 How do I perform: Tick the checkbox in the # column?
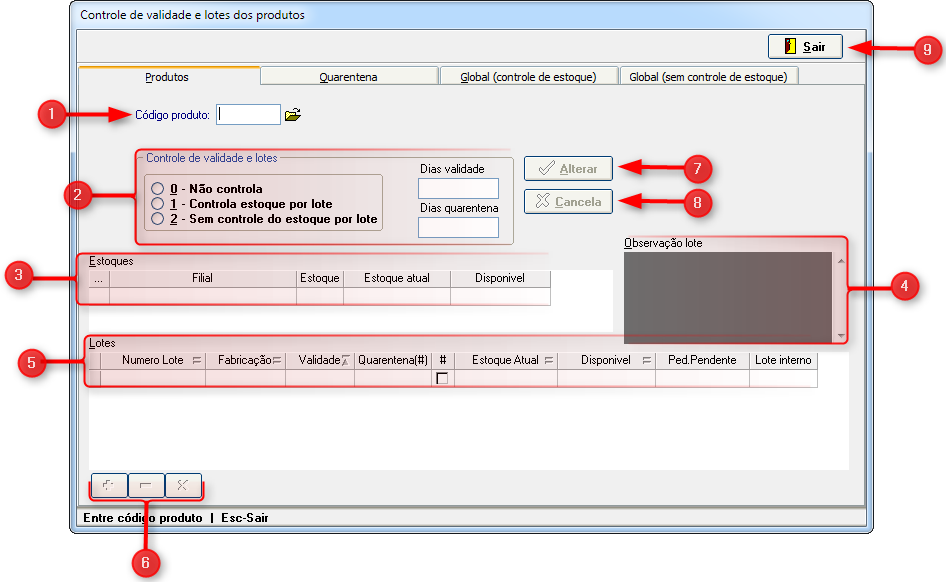(x=442, y=378)
